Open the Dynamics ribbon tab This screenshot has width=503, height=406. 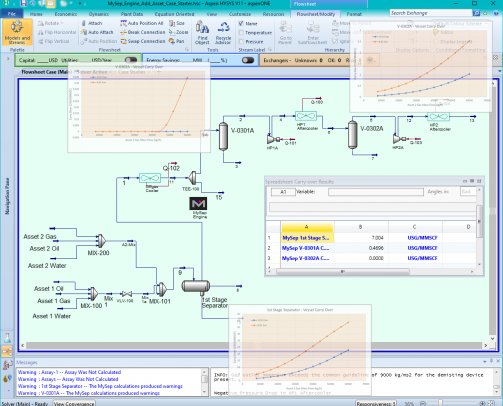99,14
